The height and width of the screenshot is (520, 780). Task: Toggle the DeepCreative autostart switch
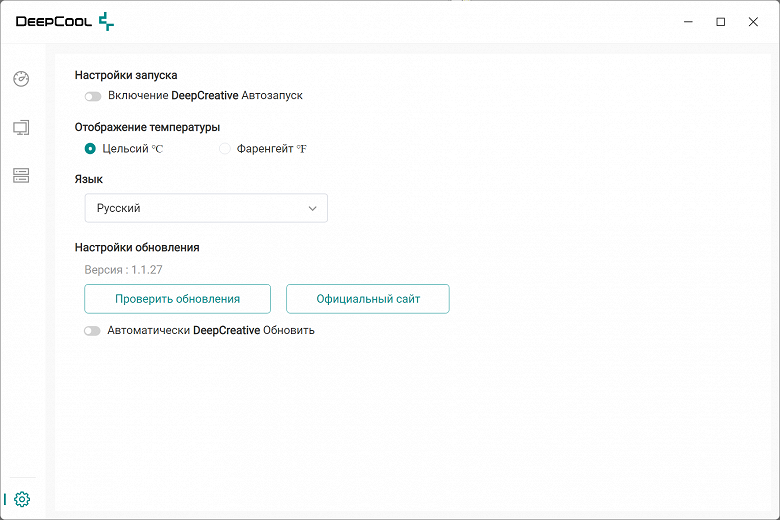pos(93,96)
